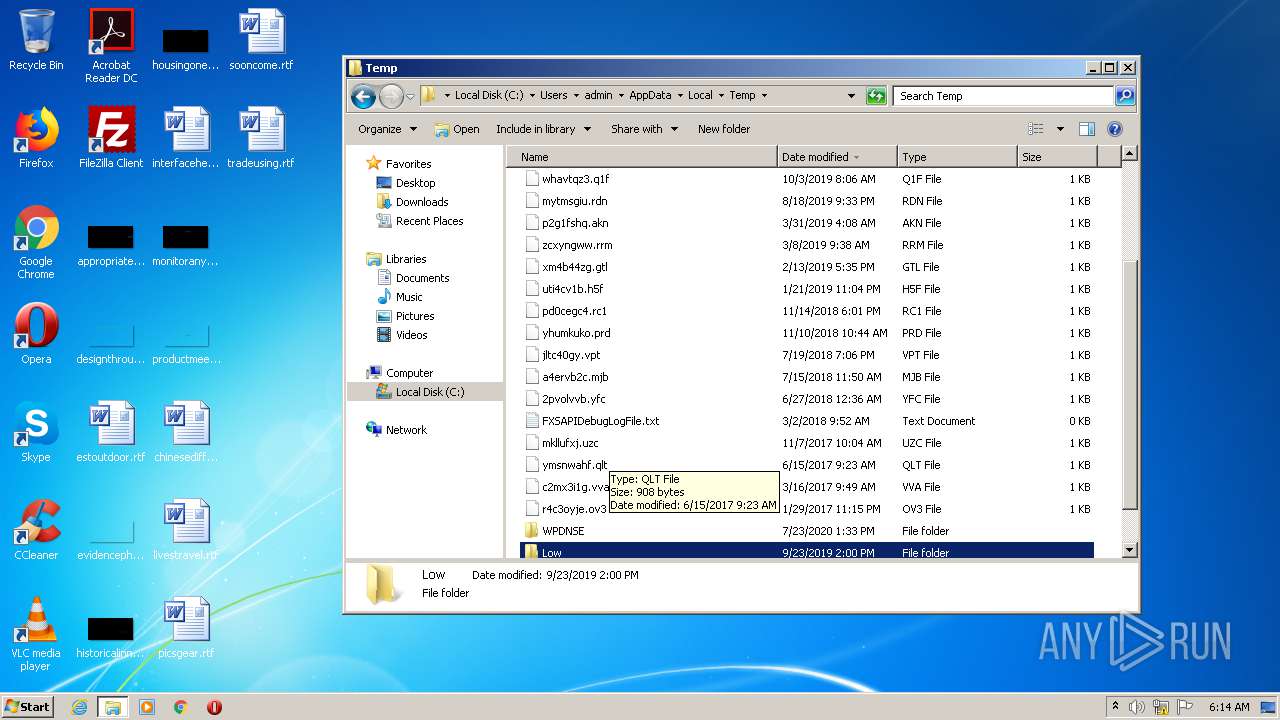Screen dimensions: 1280x720
Task: Click the Open toolbar button
Action: [x=457, y=129]
